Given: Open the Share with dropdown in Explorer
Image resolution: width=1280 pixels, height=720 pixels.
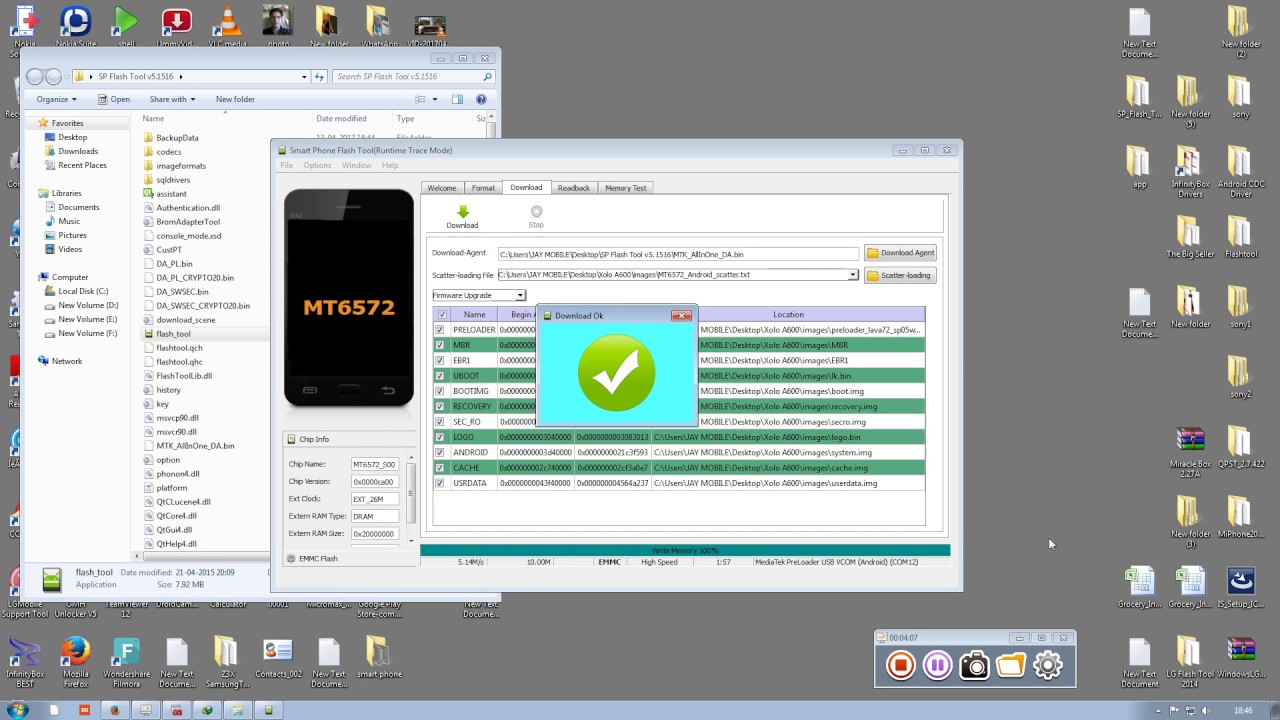Looking at the screenshot, I should click(x=172, y=99).
